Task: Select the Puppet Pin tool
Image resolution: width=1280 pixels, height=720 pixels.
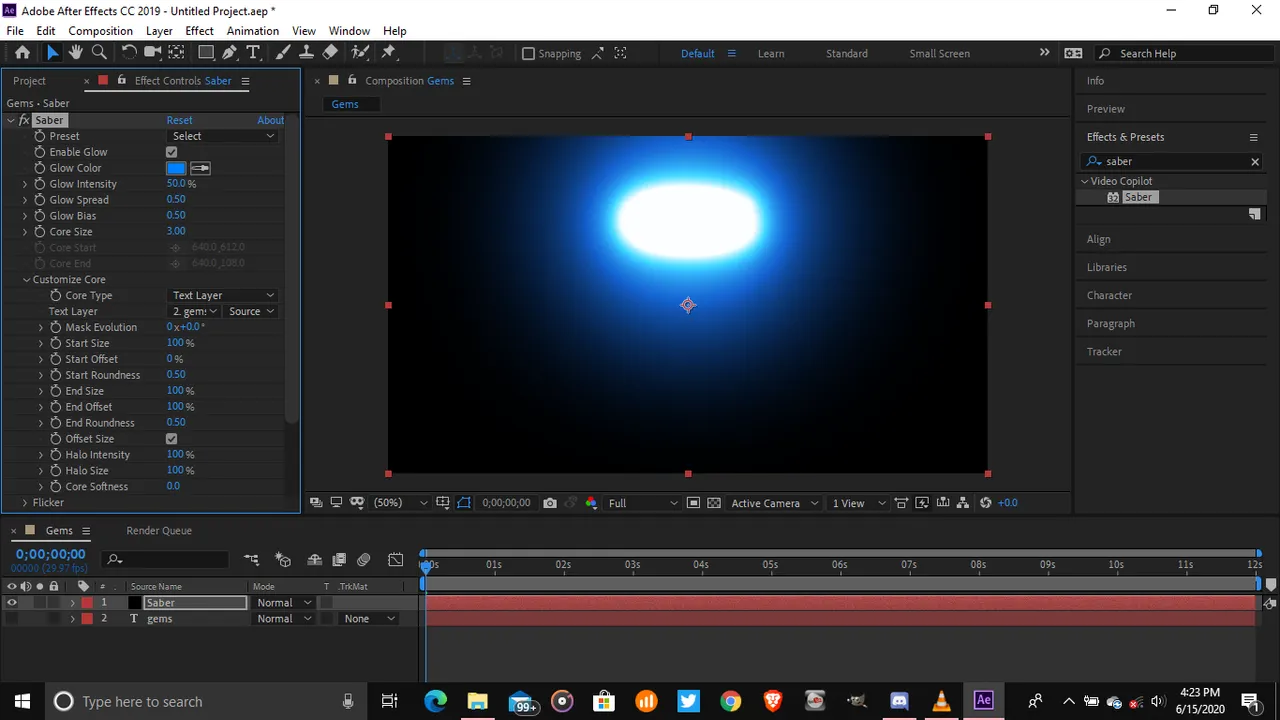Action: (389, 53)
